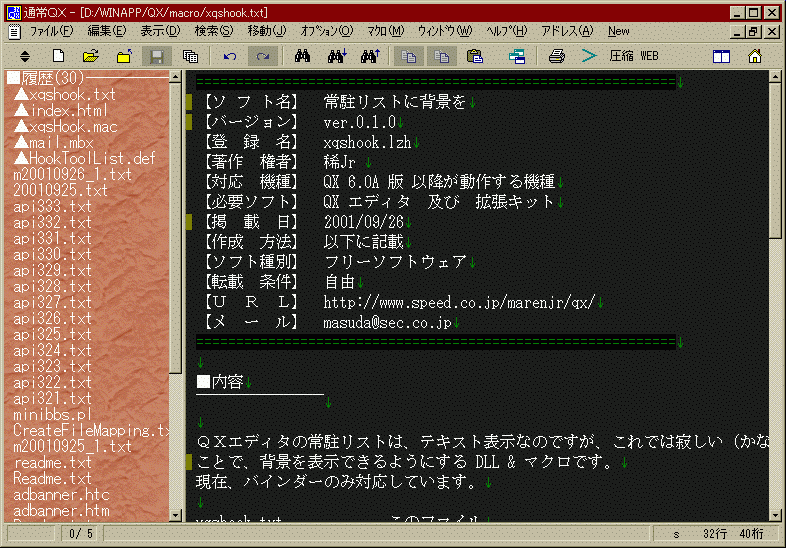Open m20010925_1.txt from history
Viewport: 786px width, 548px height.
point(72,447)
